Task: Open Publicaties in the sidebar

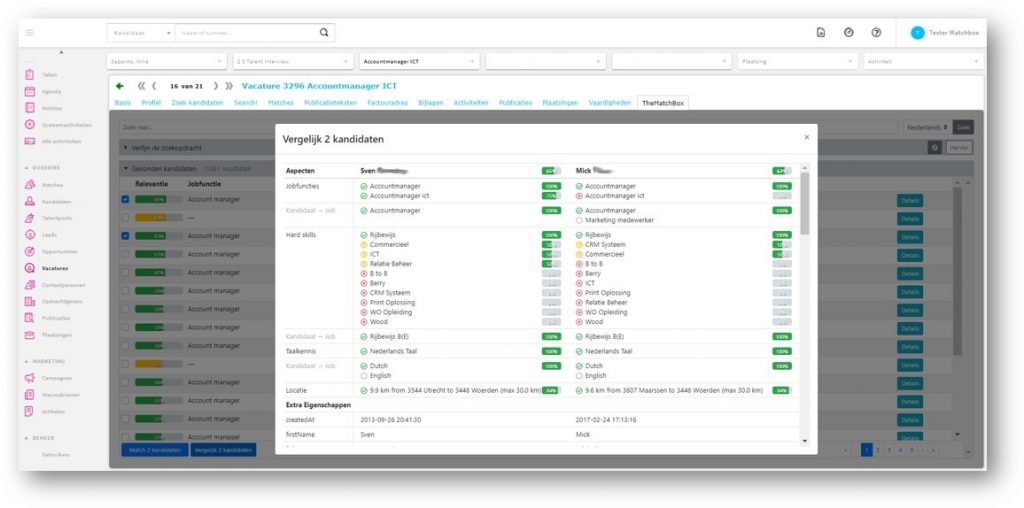Action: [56, 319]
